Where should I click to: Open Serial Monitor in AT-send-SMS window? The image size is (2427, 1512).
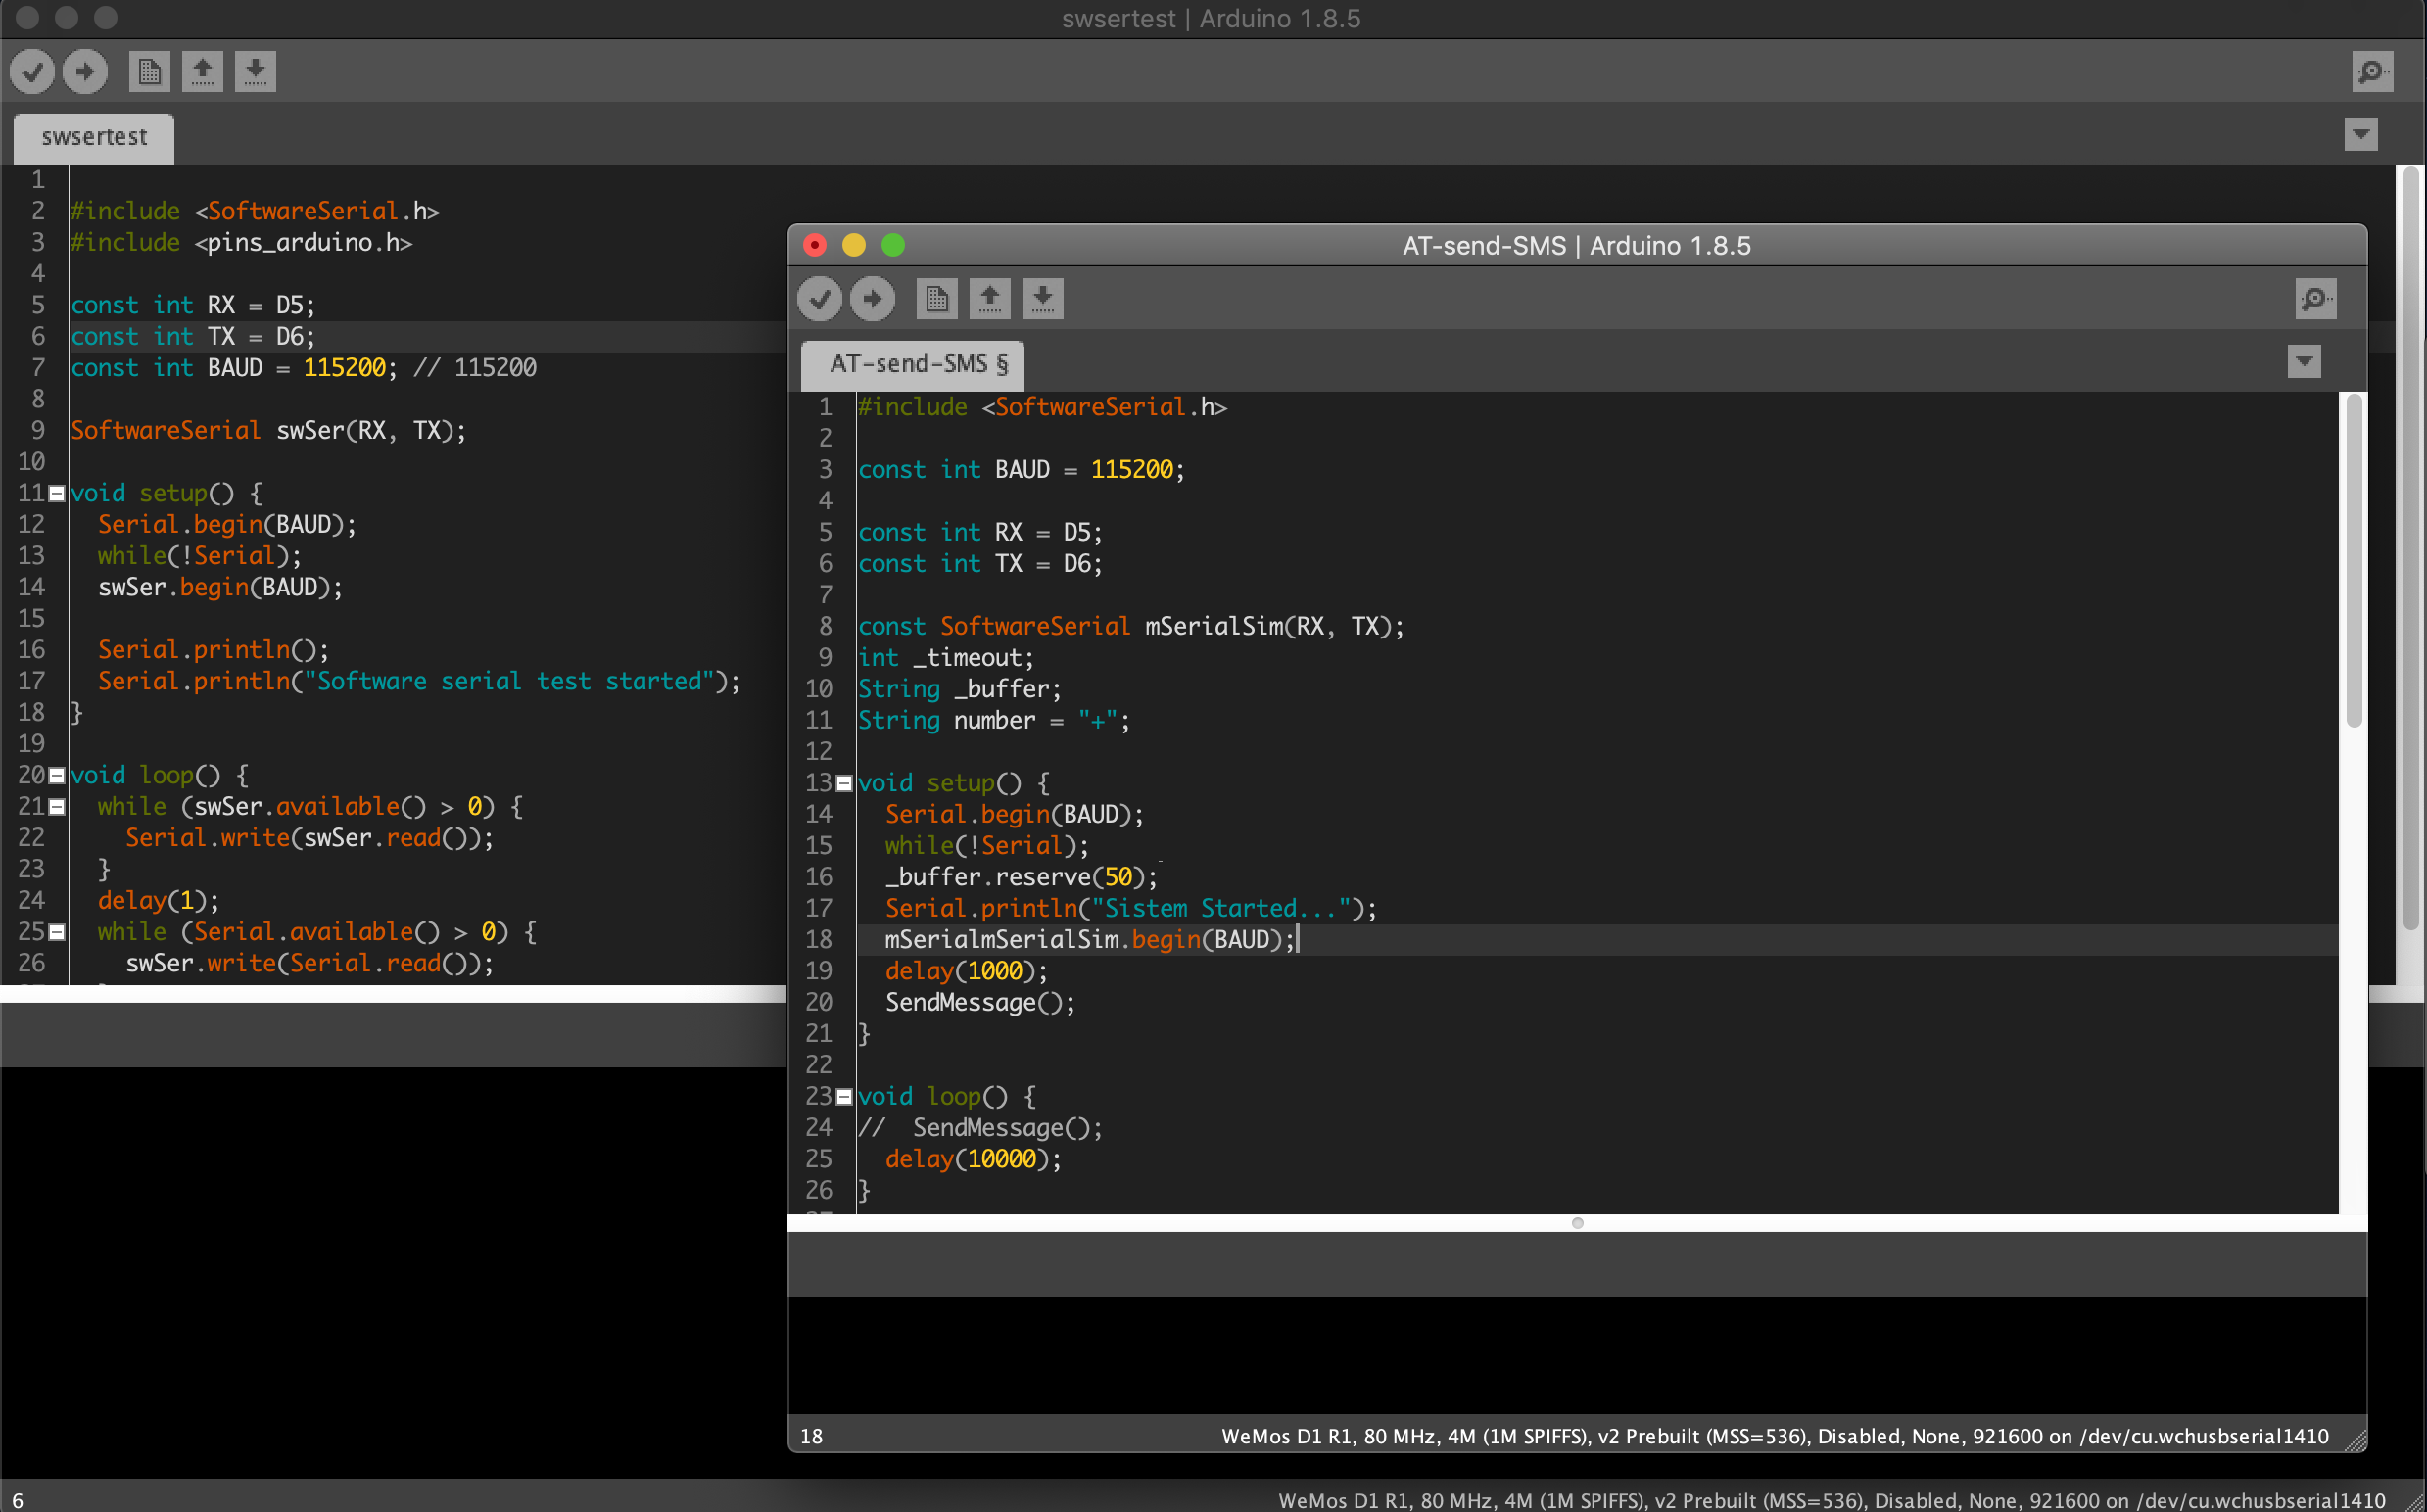[x=2315, y=298]
